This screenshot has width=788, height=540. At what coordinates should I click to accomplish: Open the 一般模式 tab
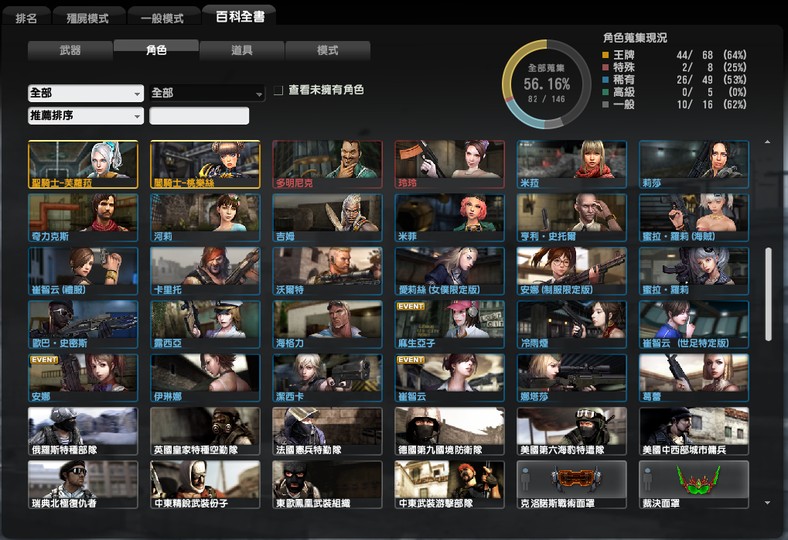coord(163,18)
